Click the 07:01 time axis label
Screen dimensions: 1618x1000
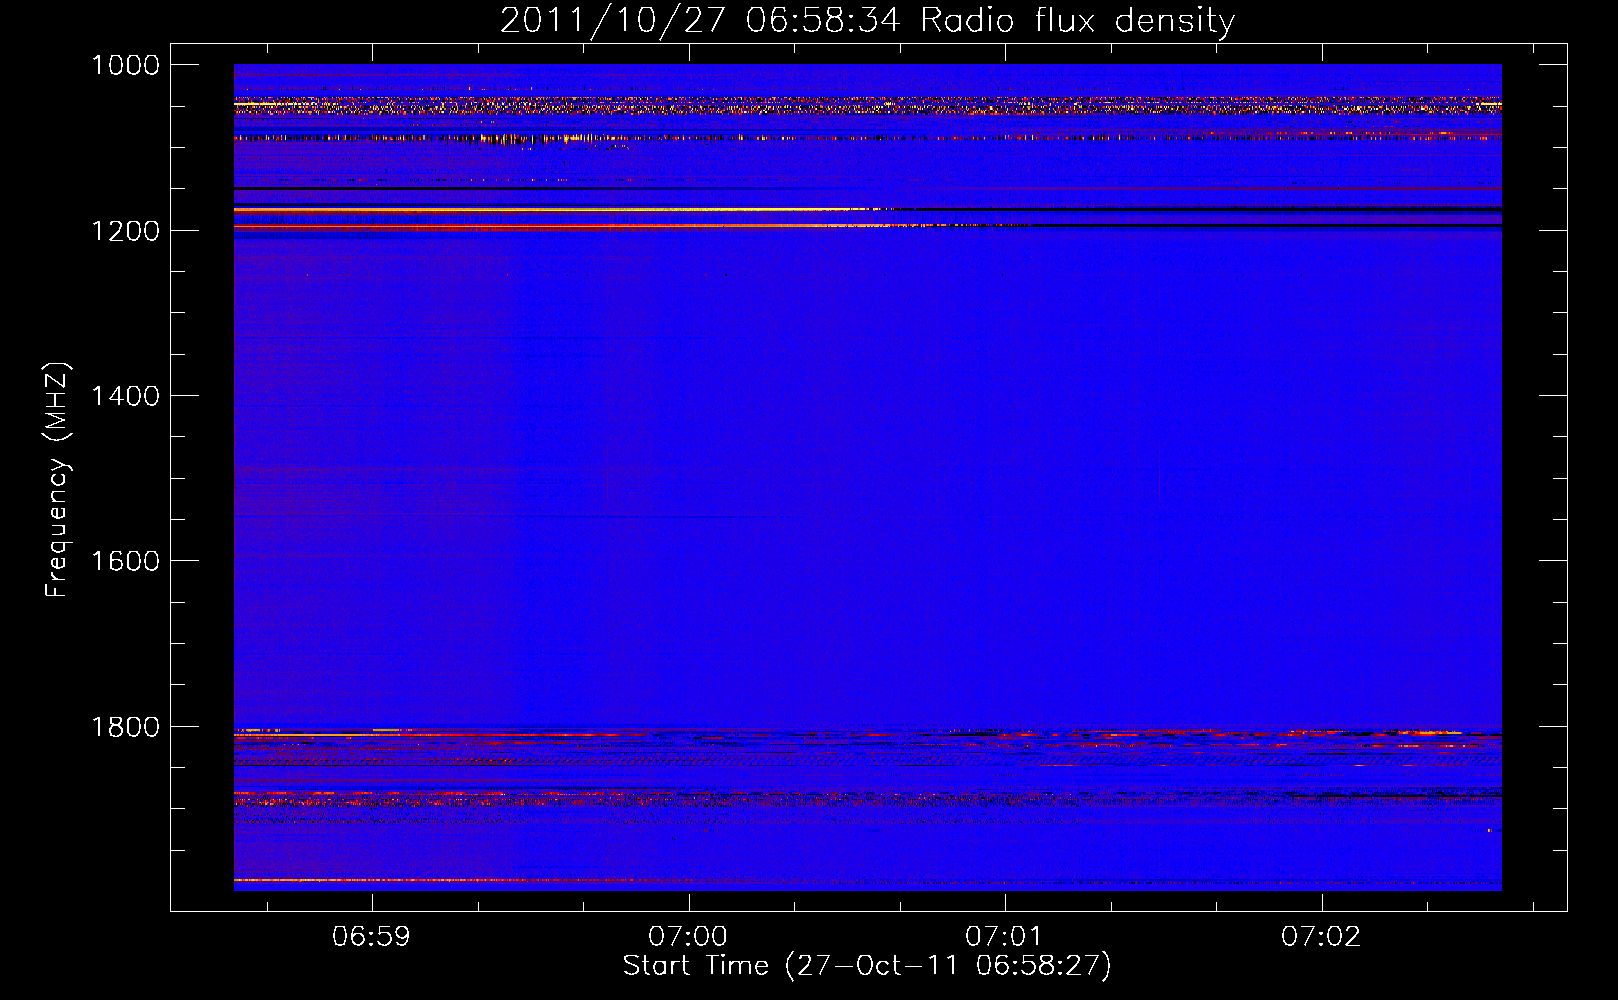tap(1004, 937)
